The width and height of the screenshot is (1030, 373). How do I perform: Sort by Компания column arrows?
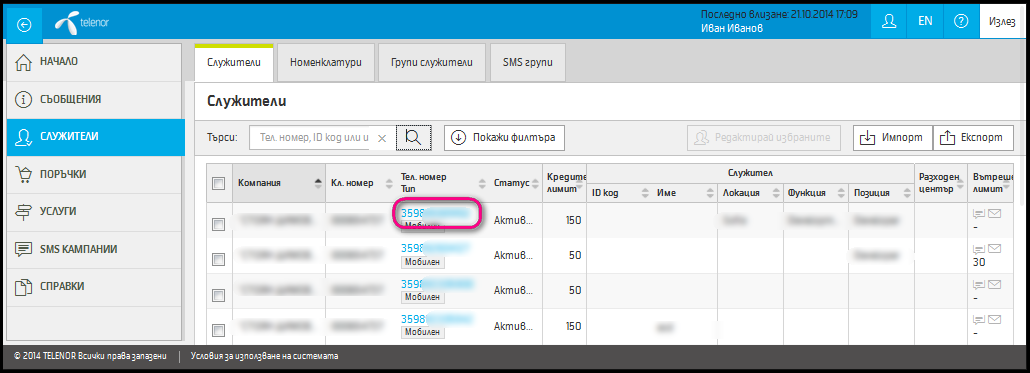pos(319,183)
